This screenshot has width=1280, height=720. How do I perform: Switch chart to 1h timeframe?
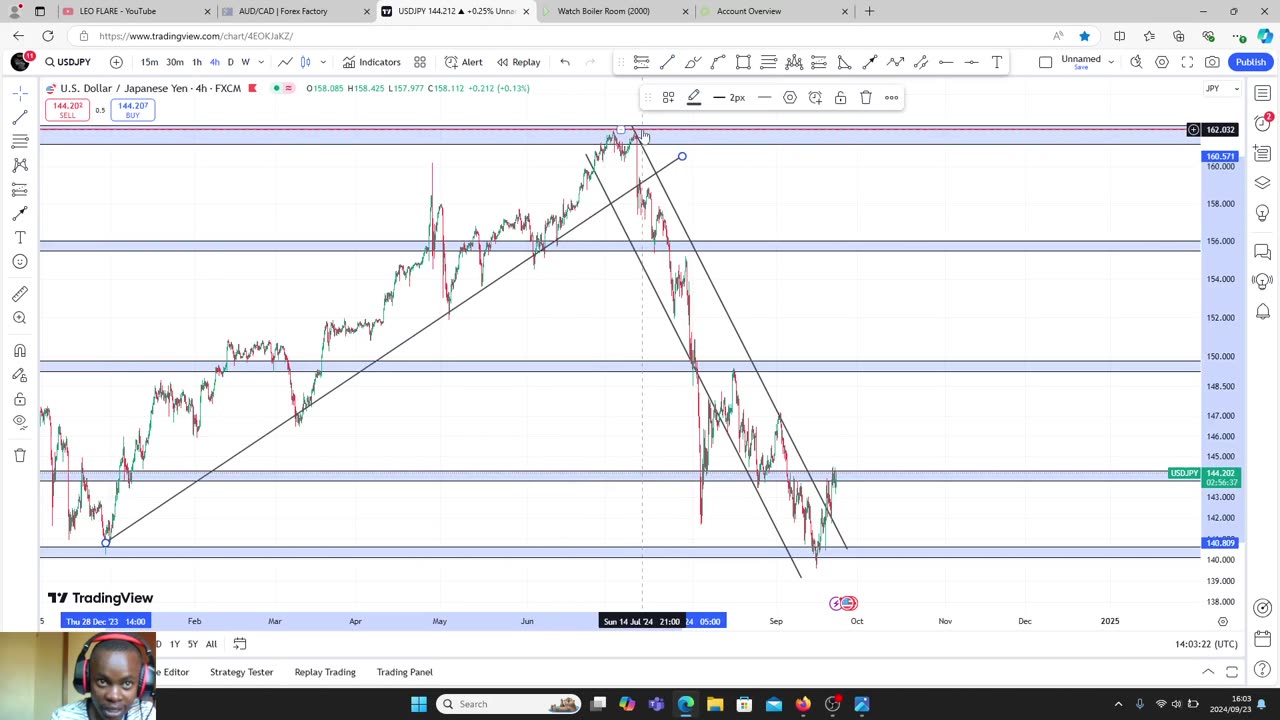coord(197,62)
